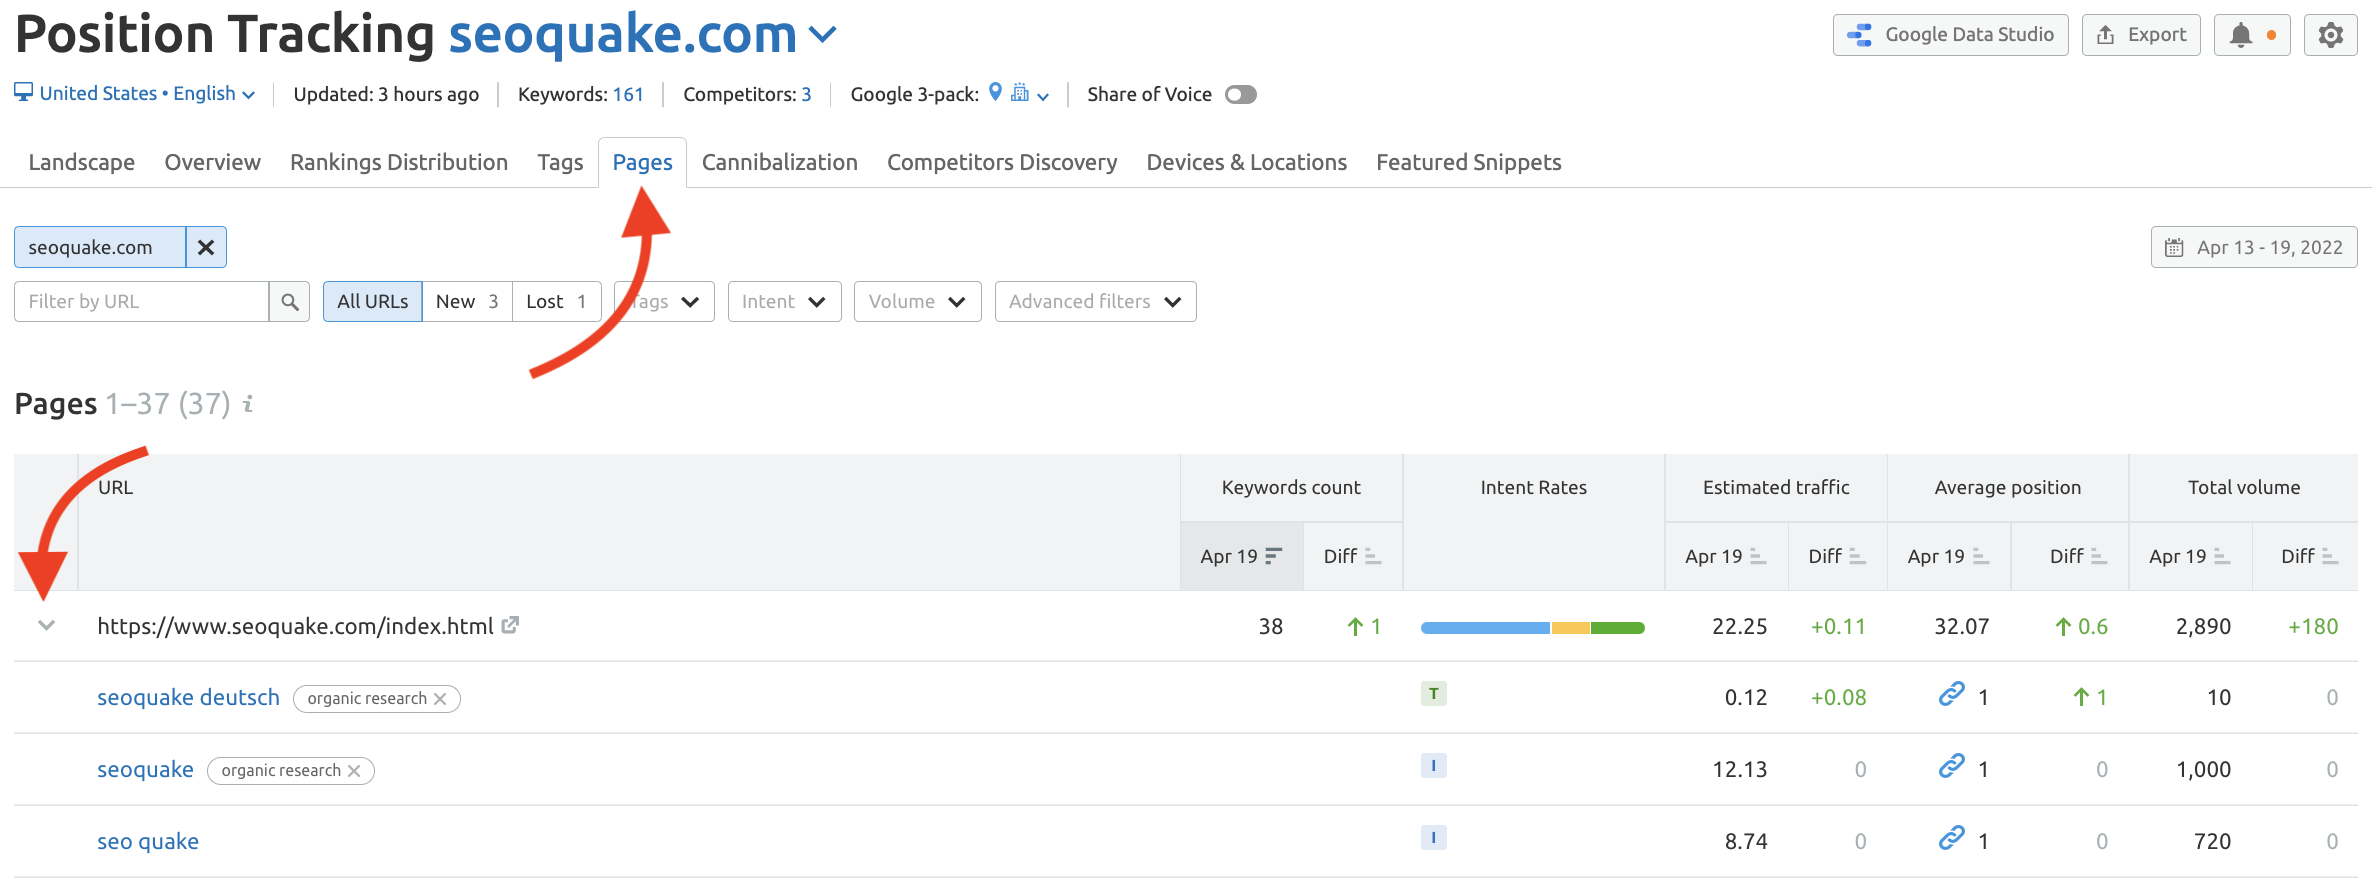Open the Google 3-pack dropdown

pyautogui.click(x=1019, y=94)
